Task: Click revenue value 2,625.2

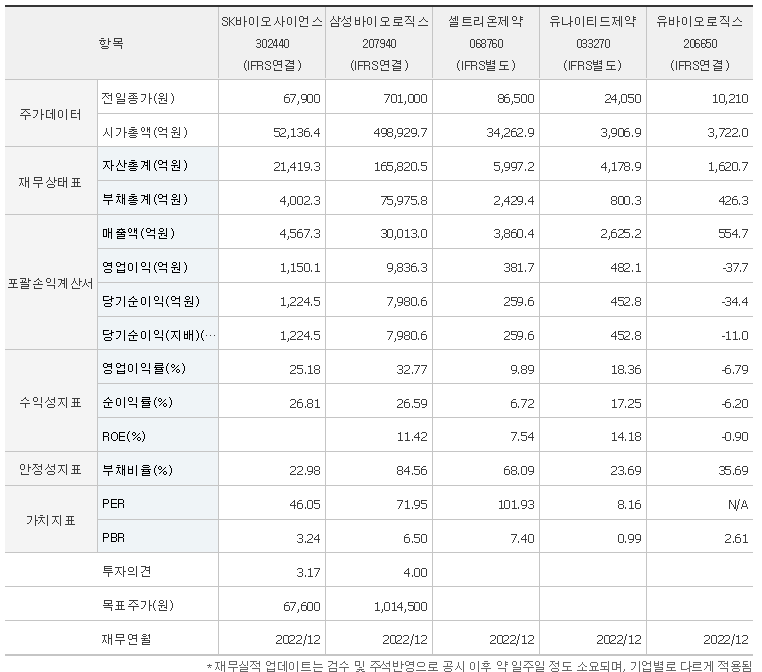Action: click(621, 234)
